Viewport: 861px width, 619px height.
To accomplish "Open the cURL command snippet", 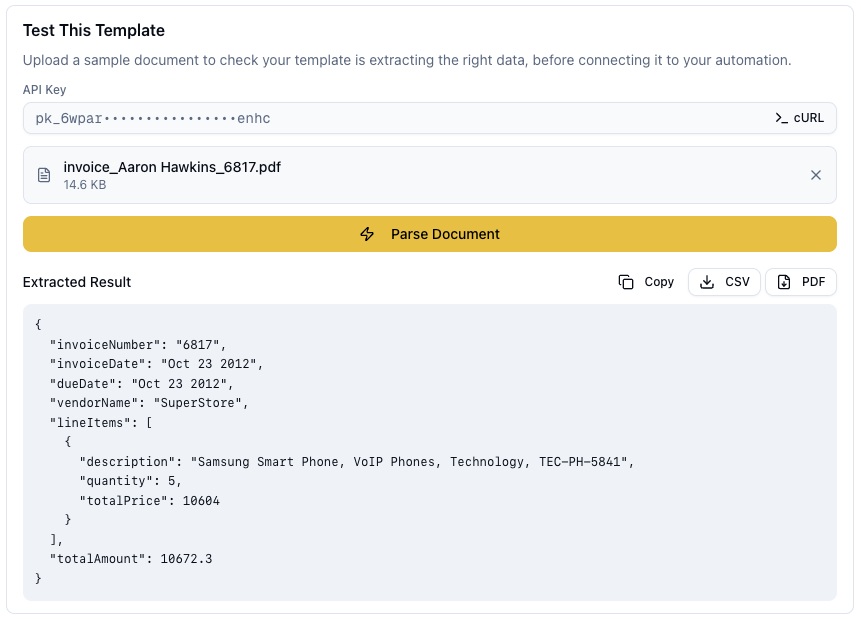I will coord(799,118).
